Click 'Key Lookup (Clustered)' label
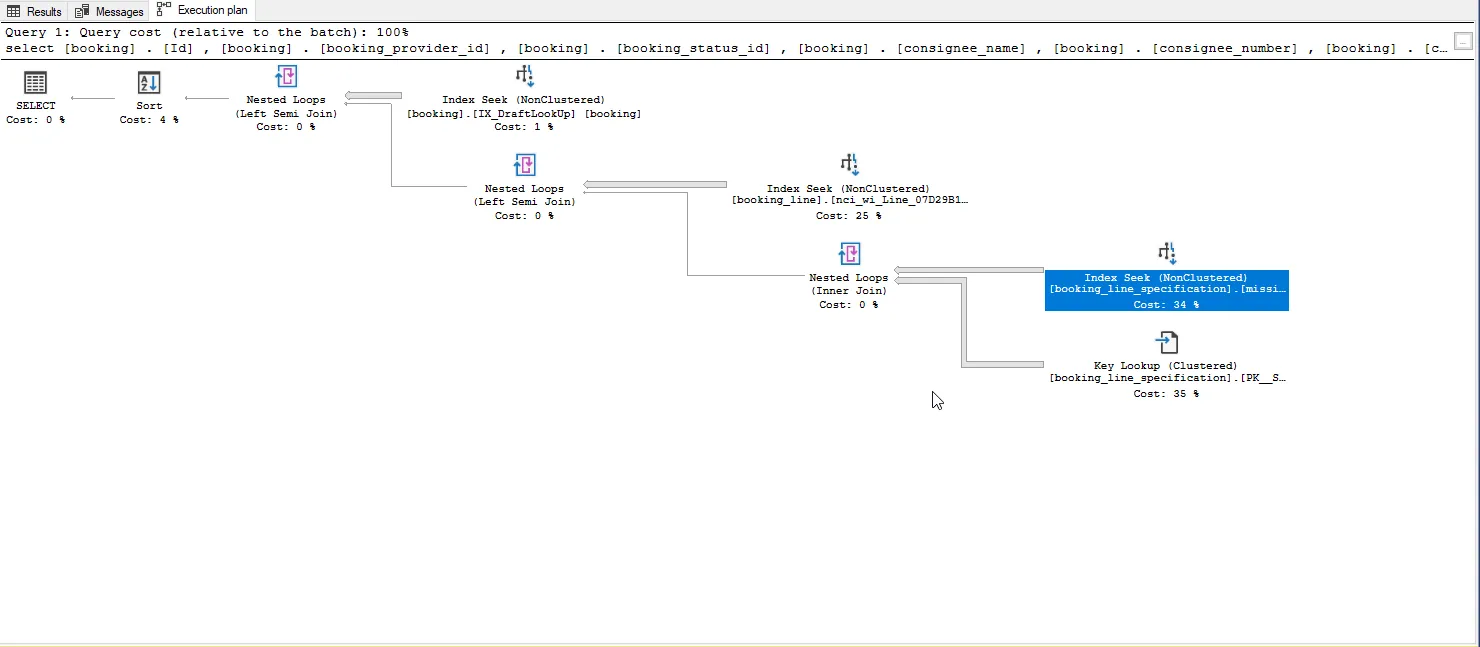Viewport: 1480px width, 647px height. [1166, 366]
